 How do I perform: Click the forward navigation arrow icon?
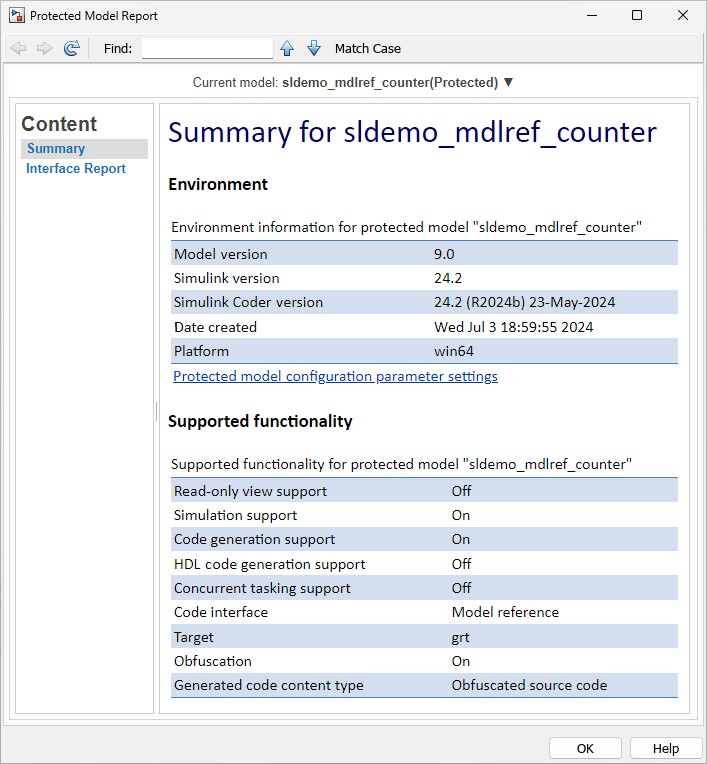click(x=45, y=48)
